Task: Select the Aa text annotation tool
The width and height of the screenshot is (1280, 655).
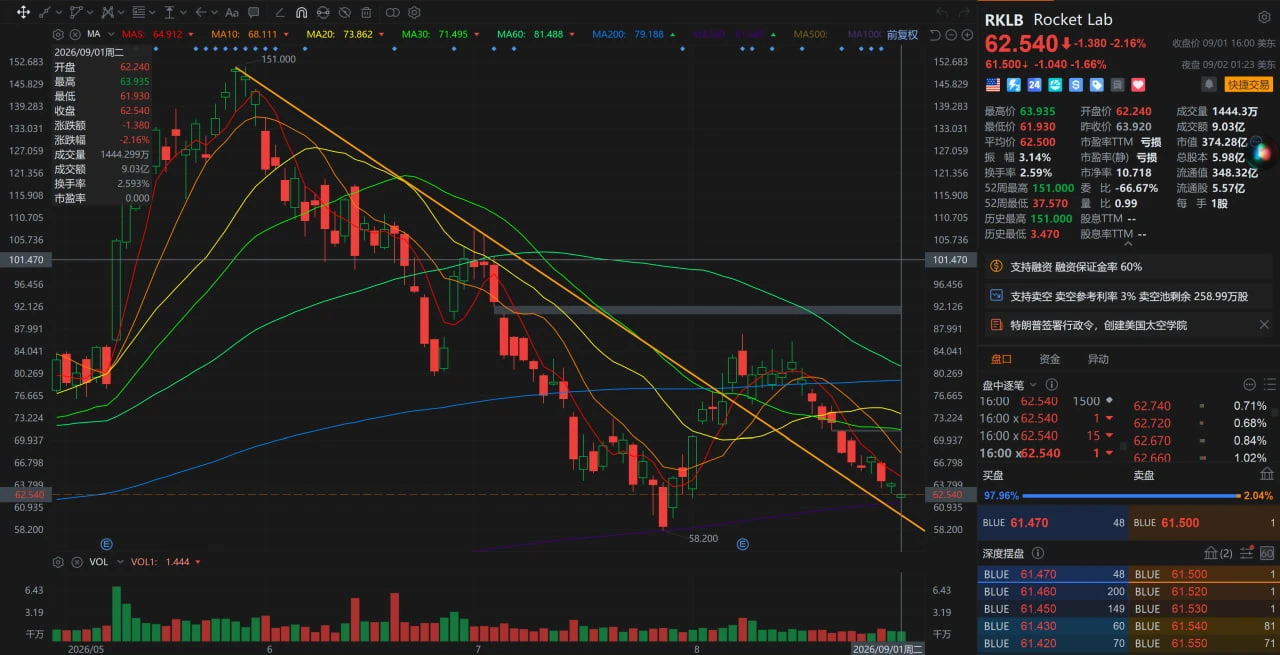Action: (232, 13)
